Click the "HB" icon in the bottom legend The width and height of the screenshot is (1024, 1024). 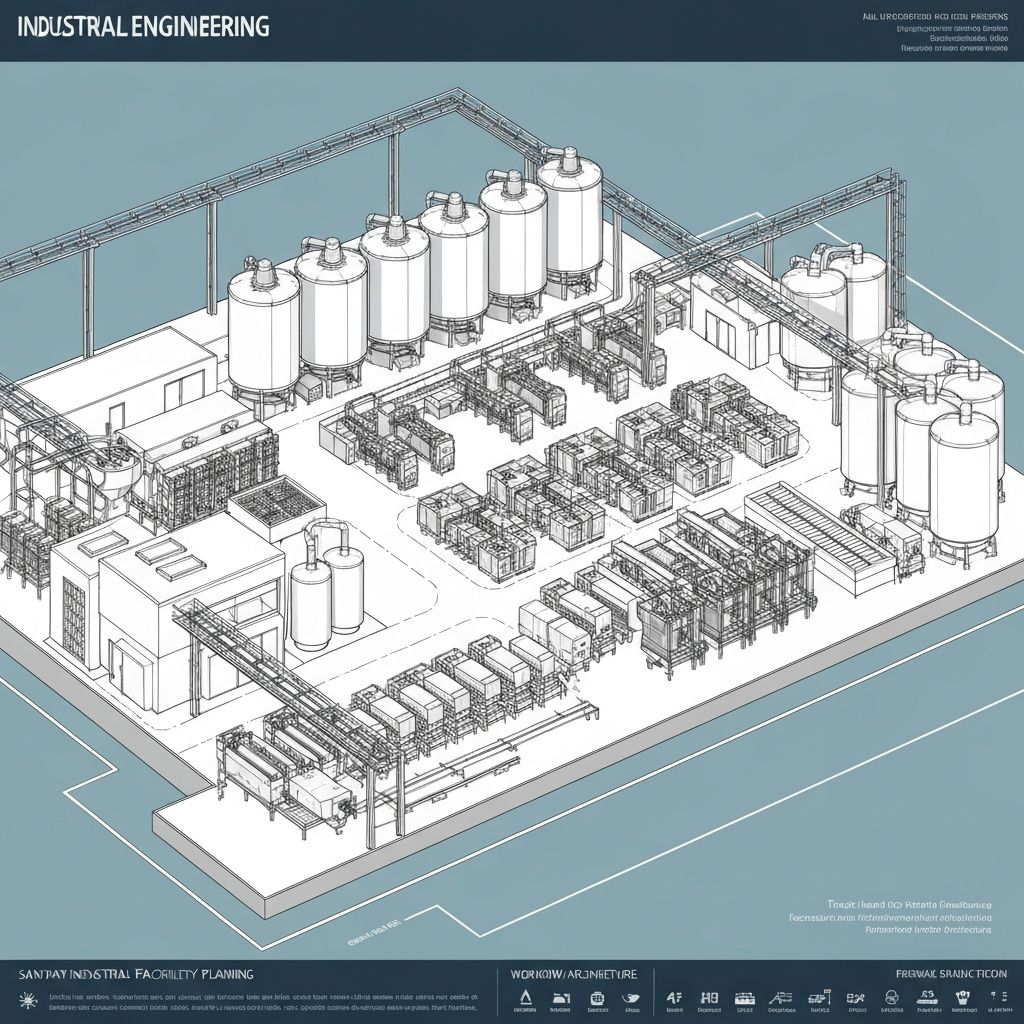point(709,997)
